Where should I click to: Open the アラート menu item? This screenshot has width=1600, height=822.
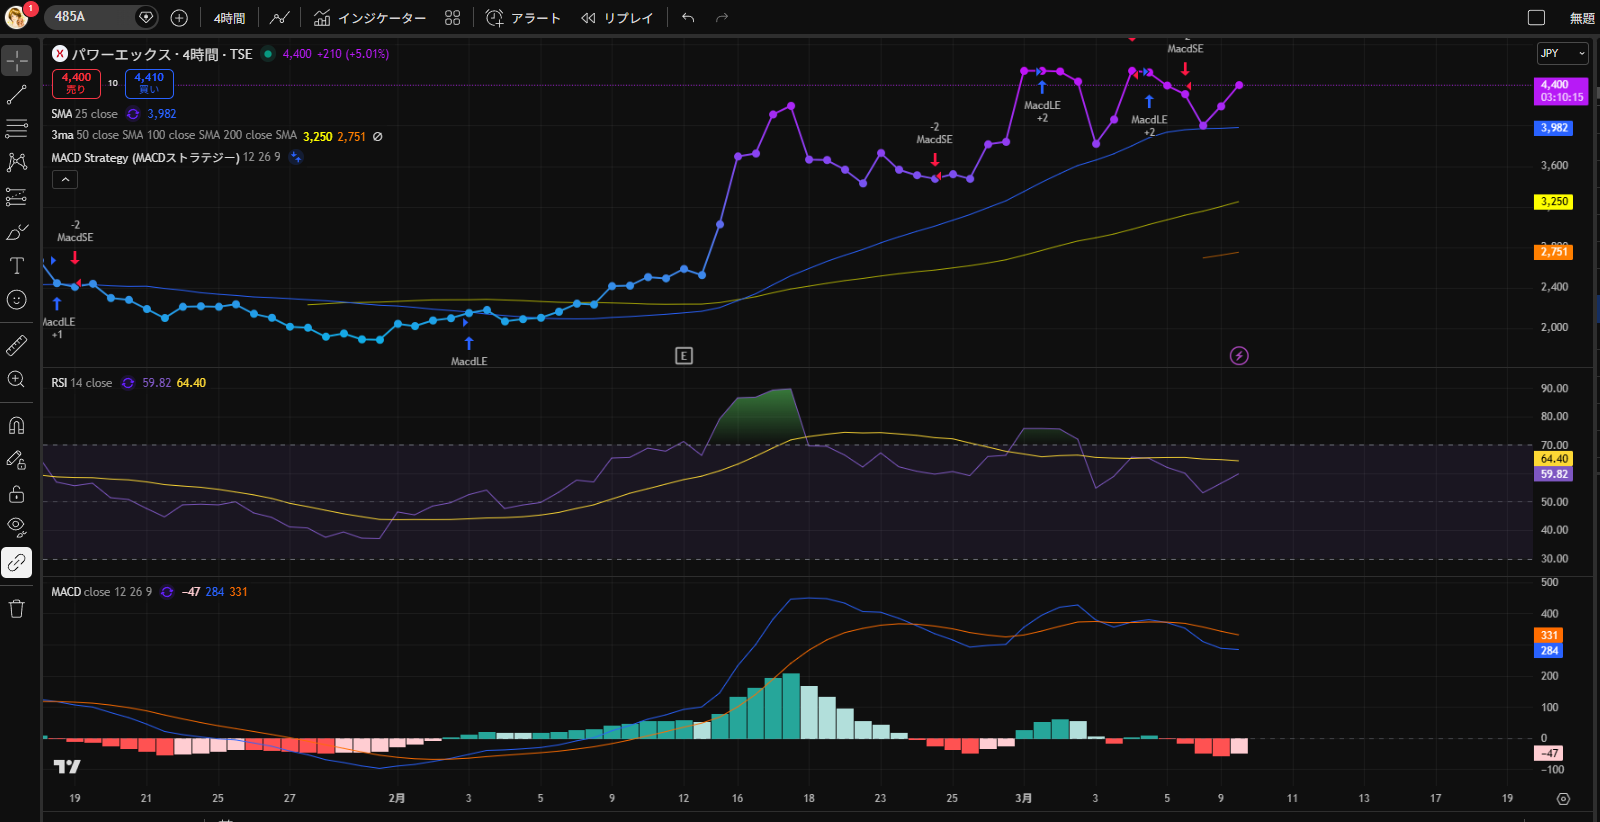[523, 18]
